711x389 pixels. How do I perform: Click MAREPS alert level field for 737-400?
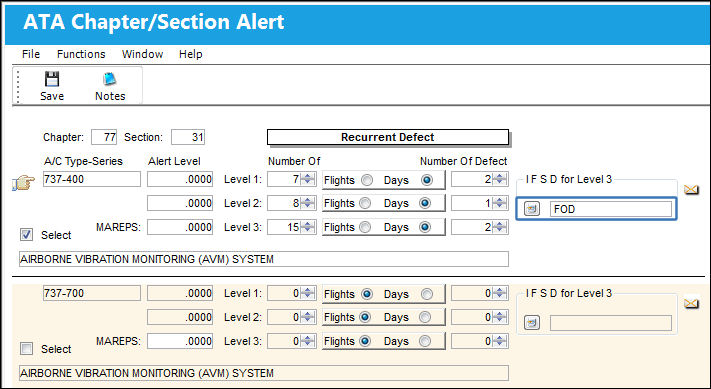[180, 227]
